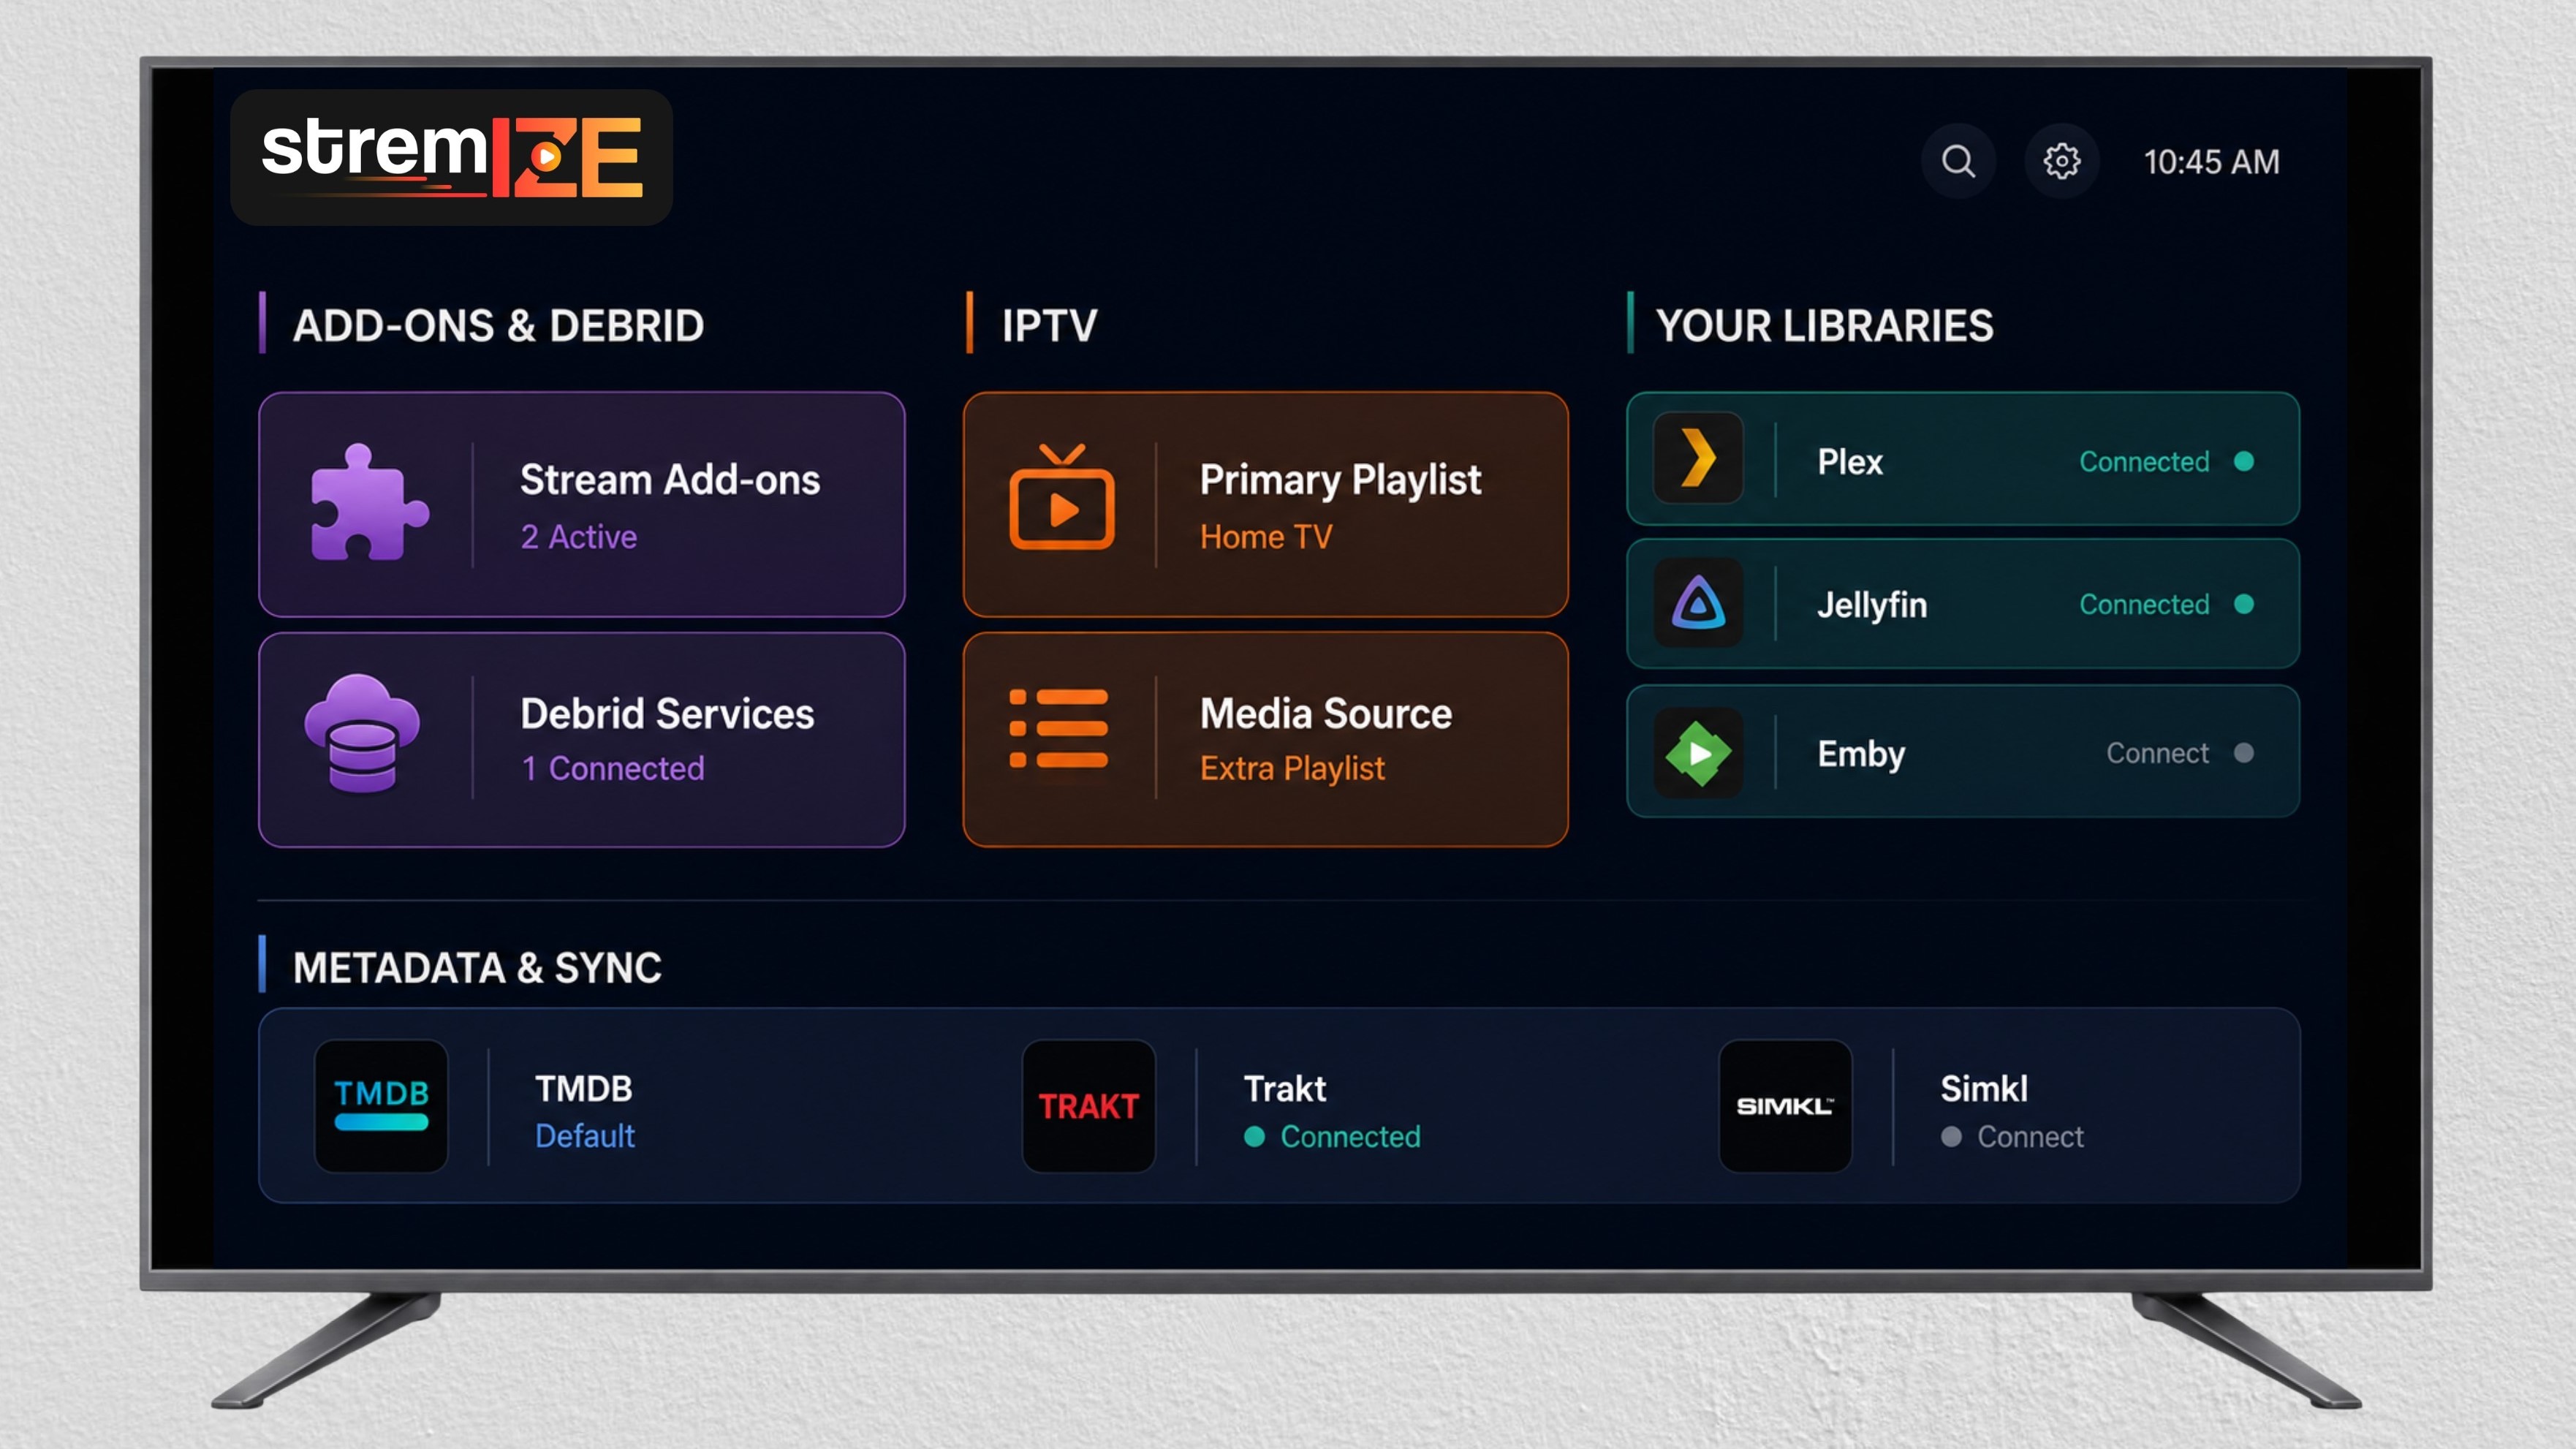Select the Plex library name
The width and height of the screenshot is (2576, 1449).
[x=1850, y=462]
